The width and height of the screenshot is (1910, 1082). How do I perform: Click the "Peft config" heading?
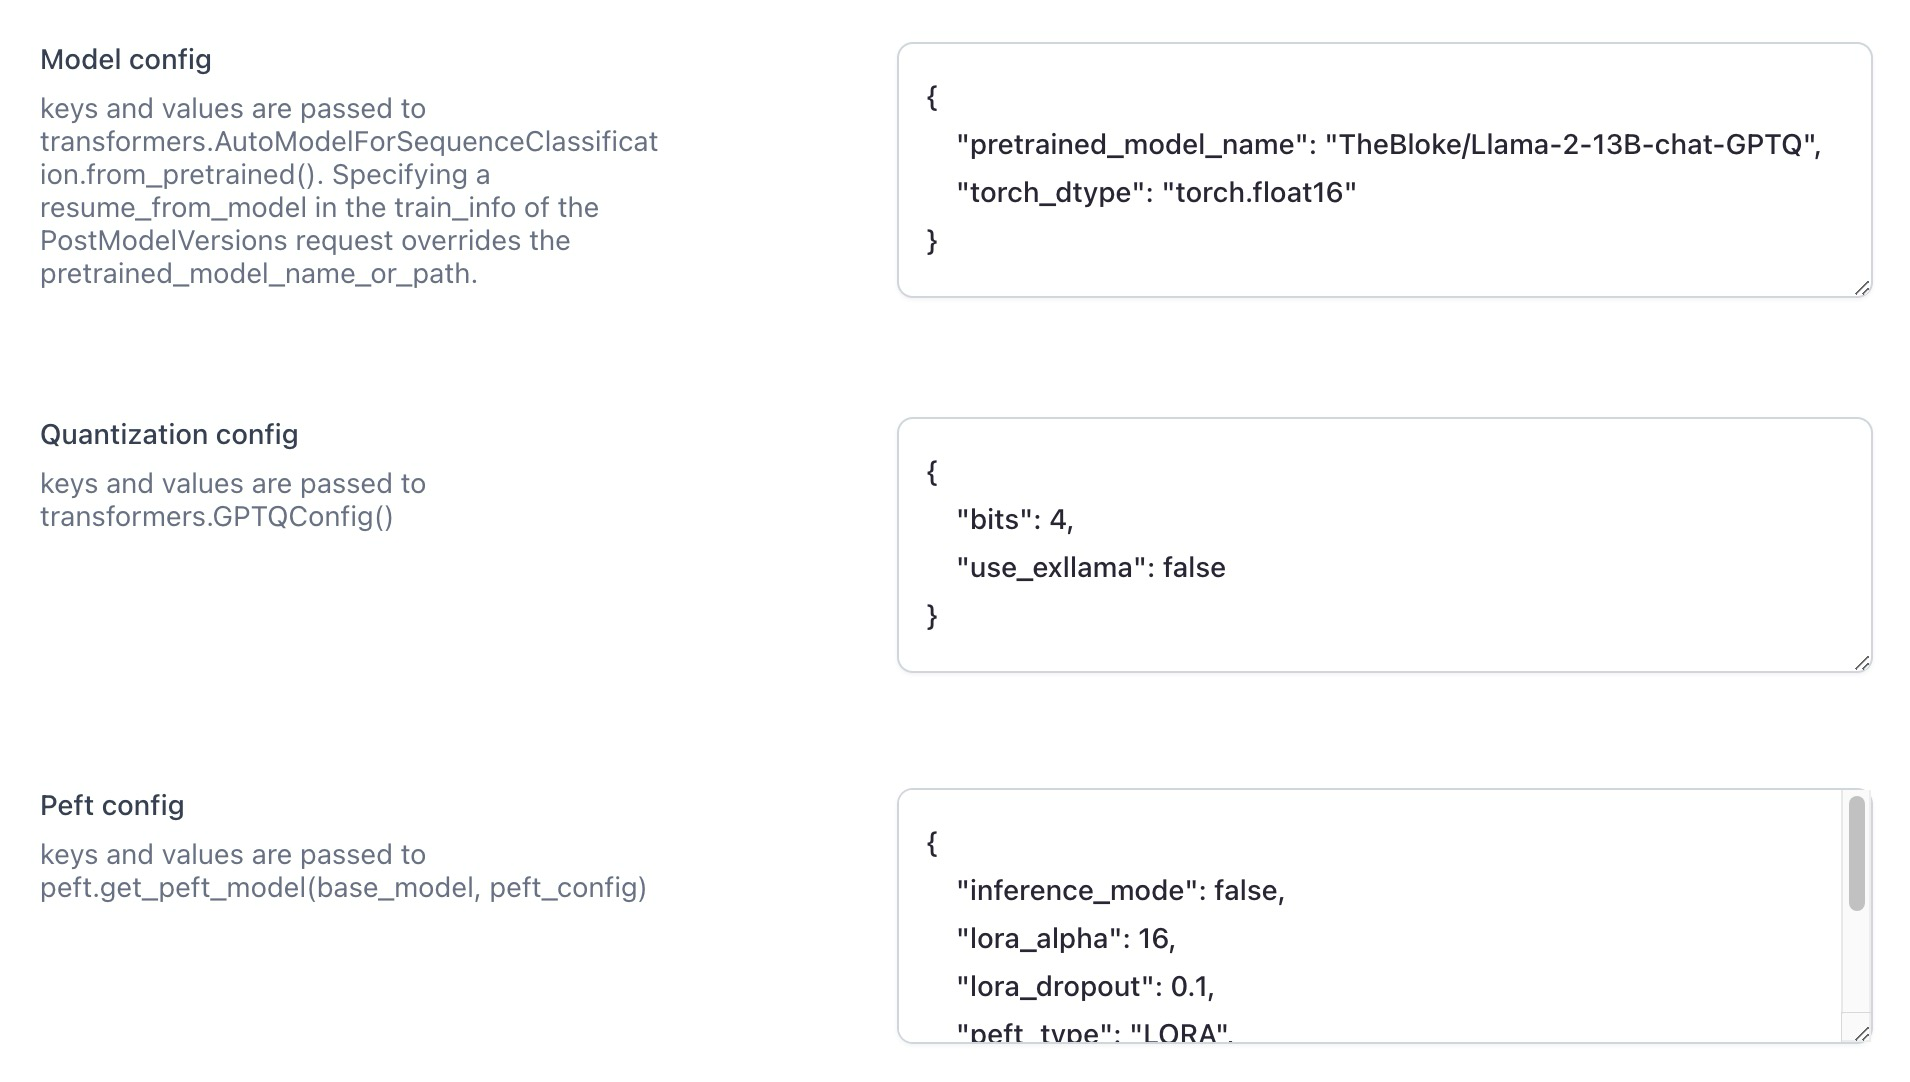point(112,806)
